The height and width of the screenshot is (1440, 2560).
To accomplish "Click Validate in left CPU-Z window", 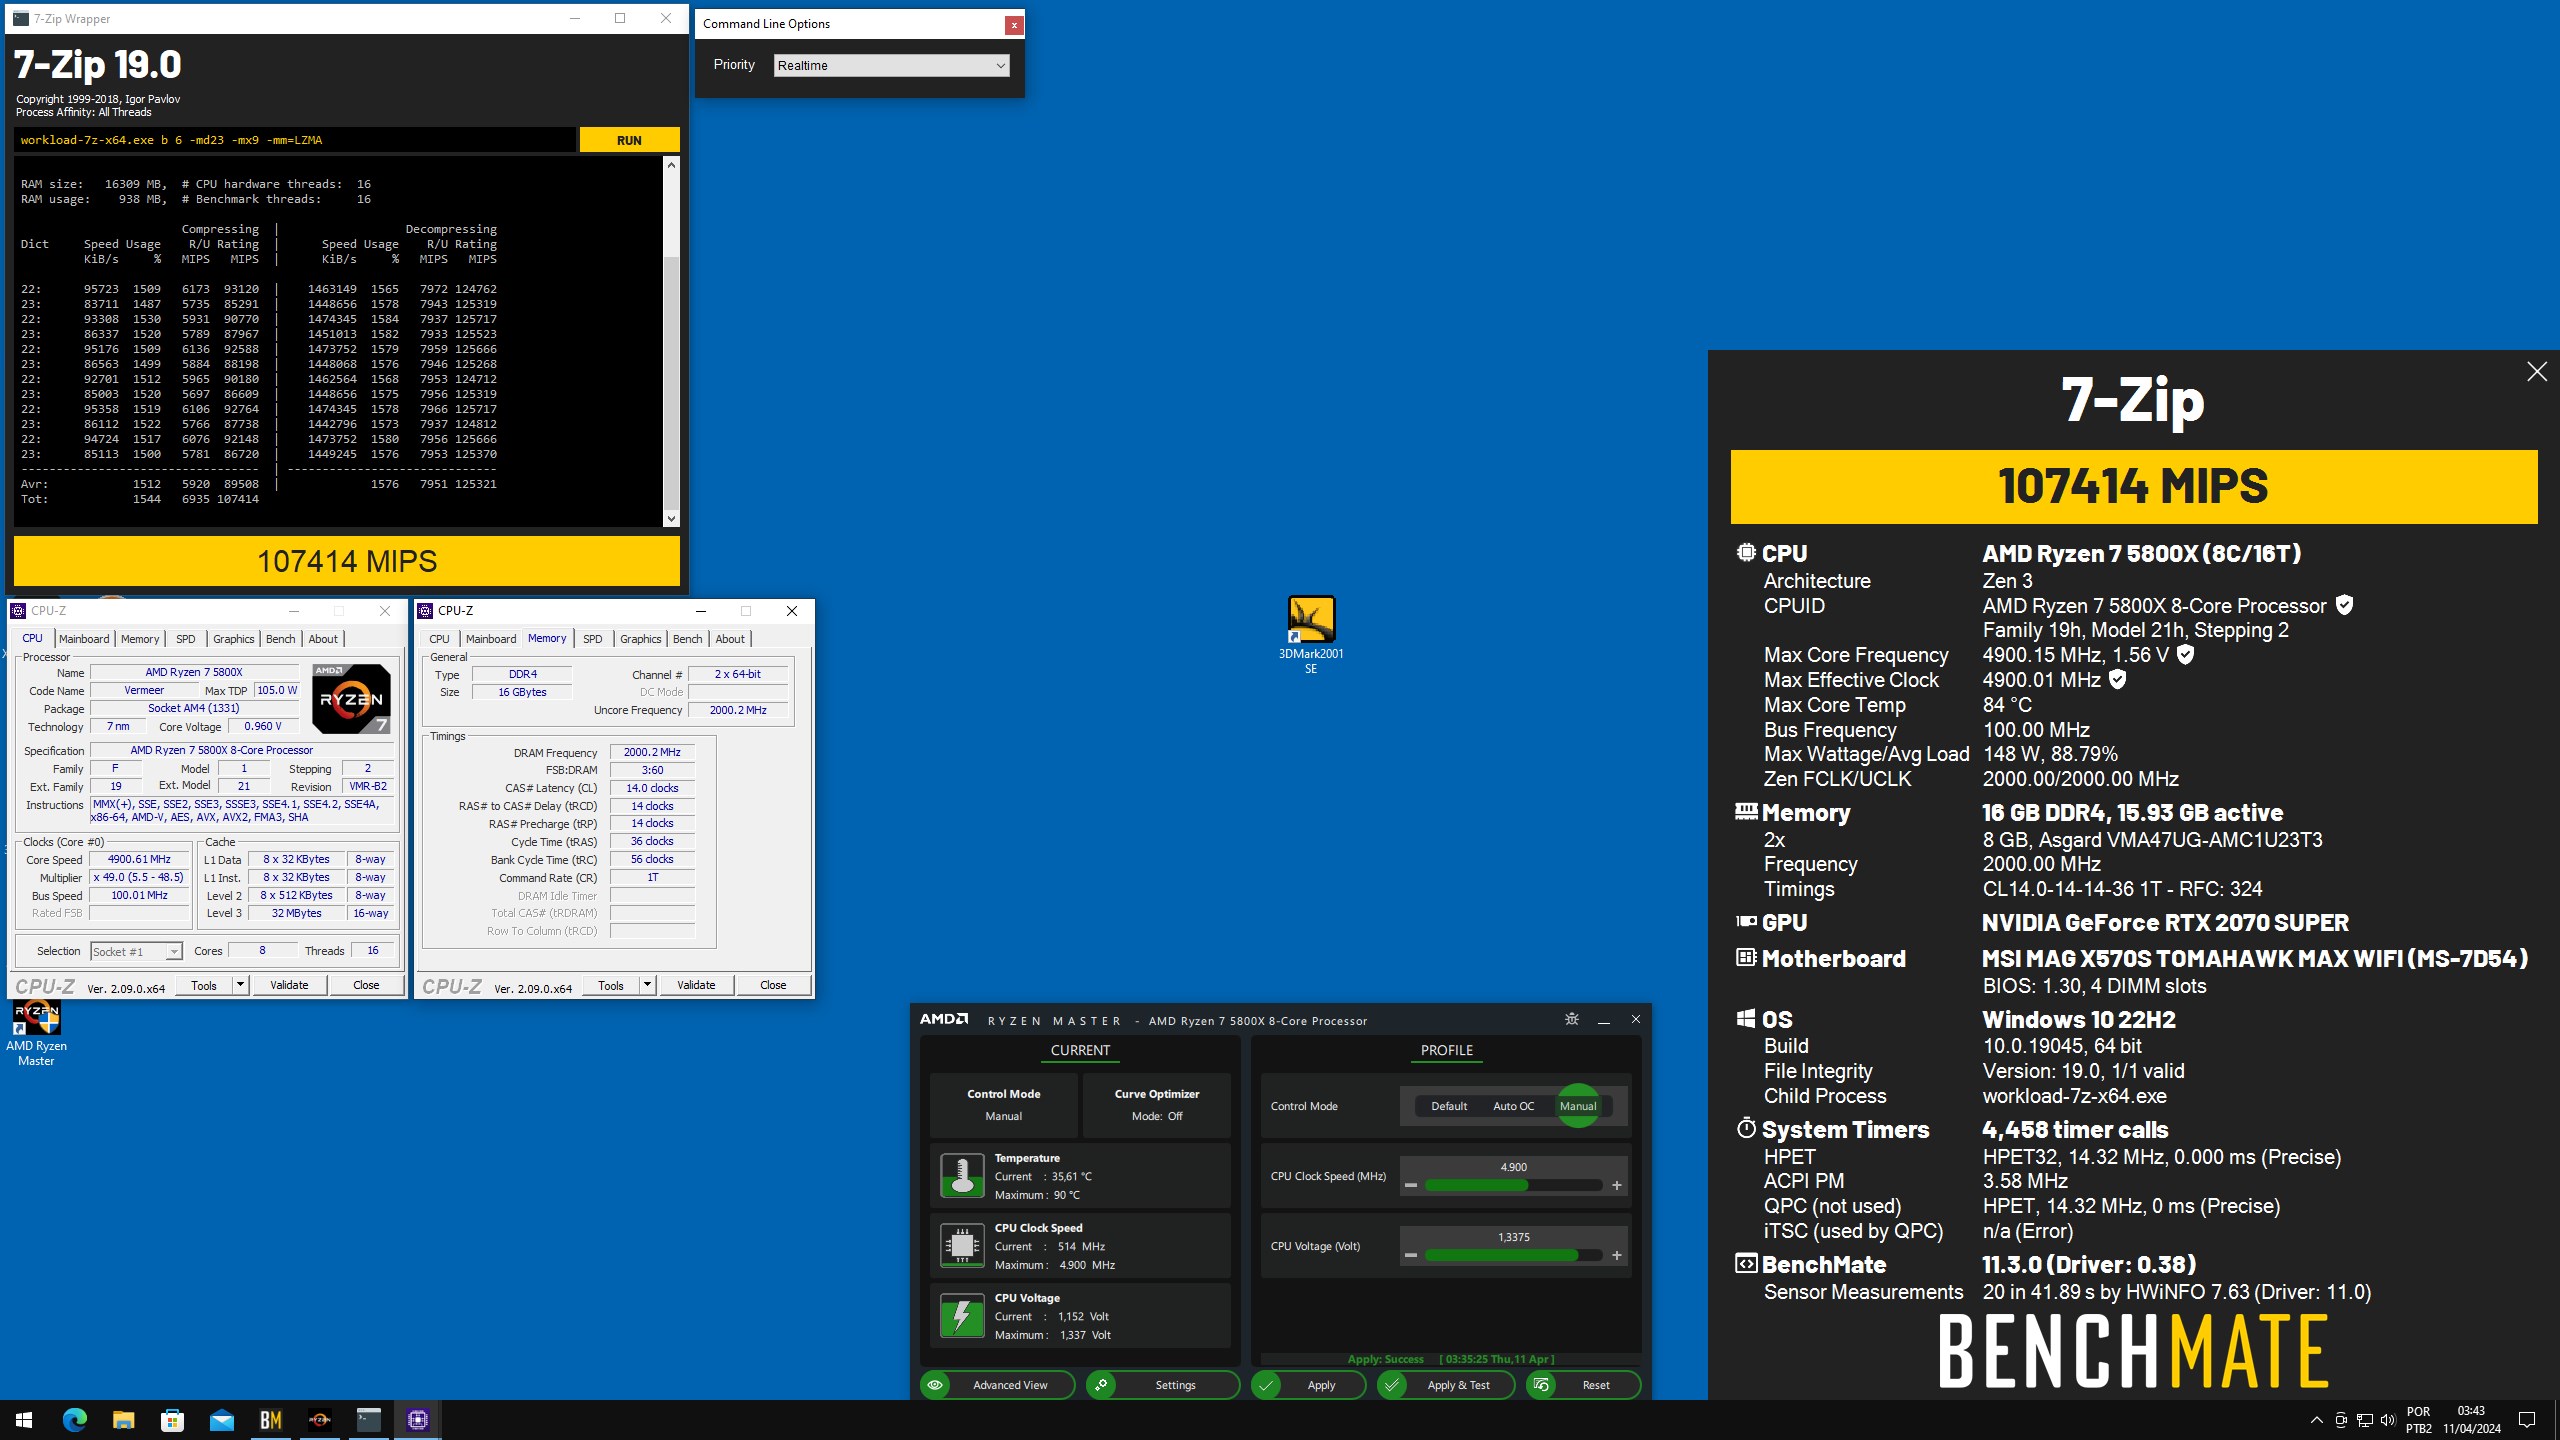I will coord(289,985).
